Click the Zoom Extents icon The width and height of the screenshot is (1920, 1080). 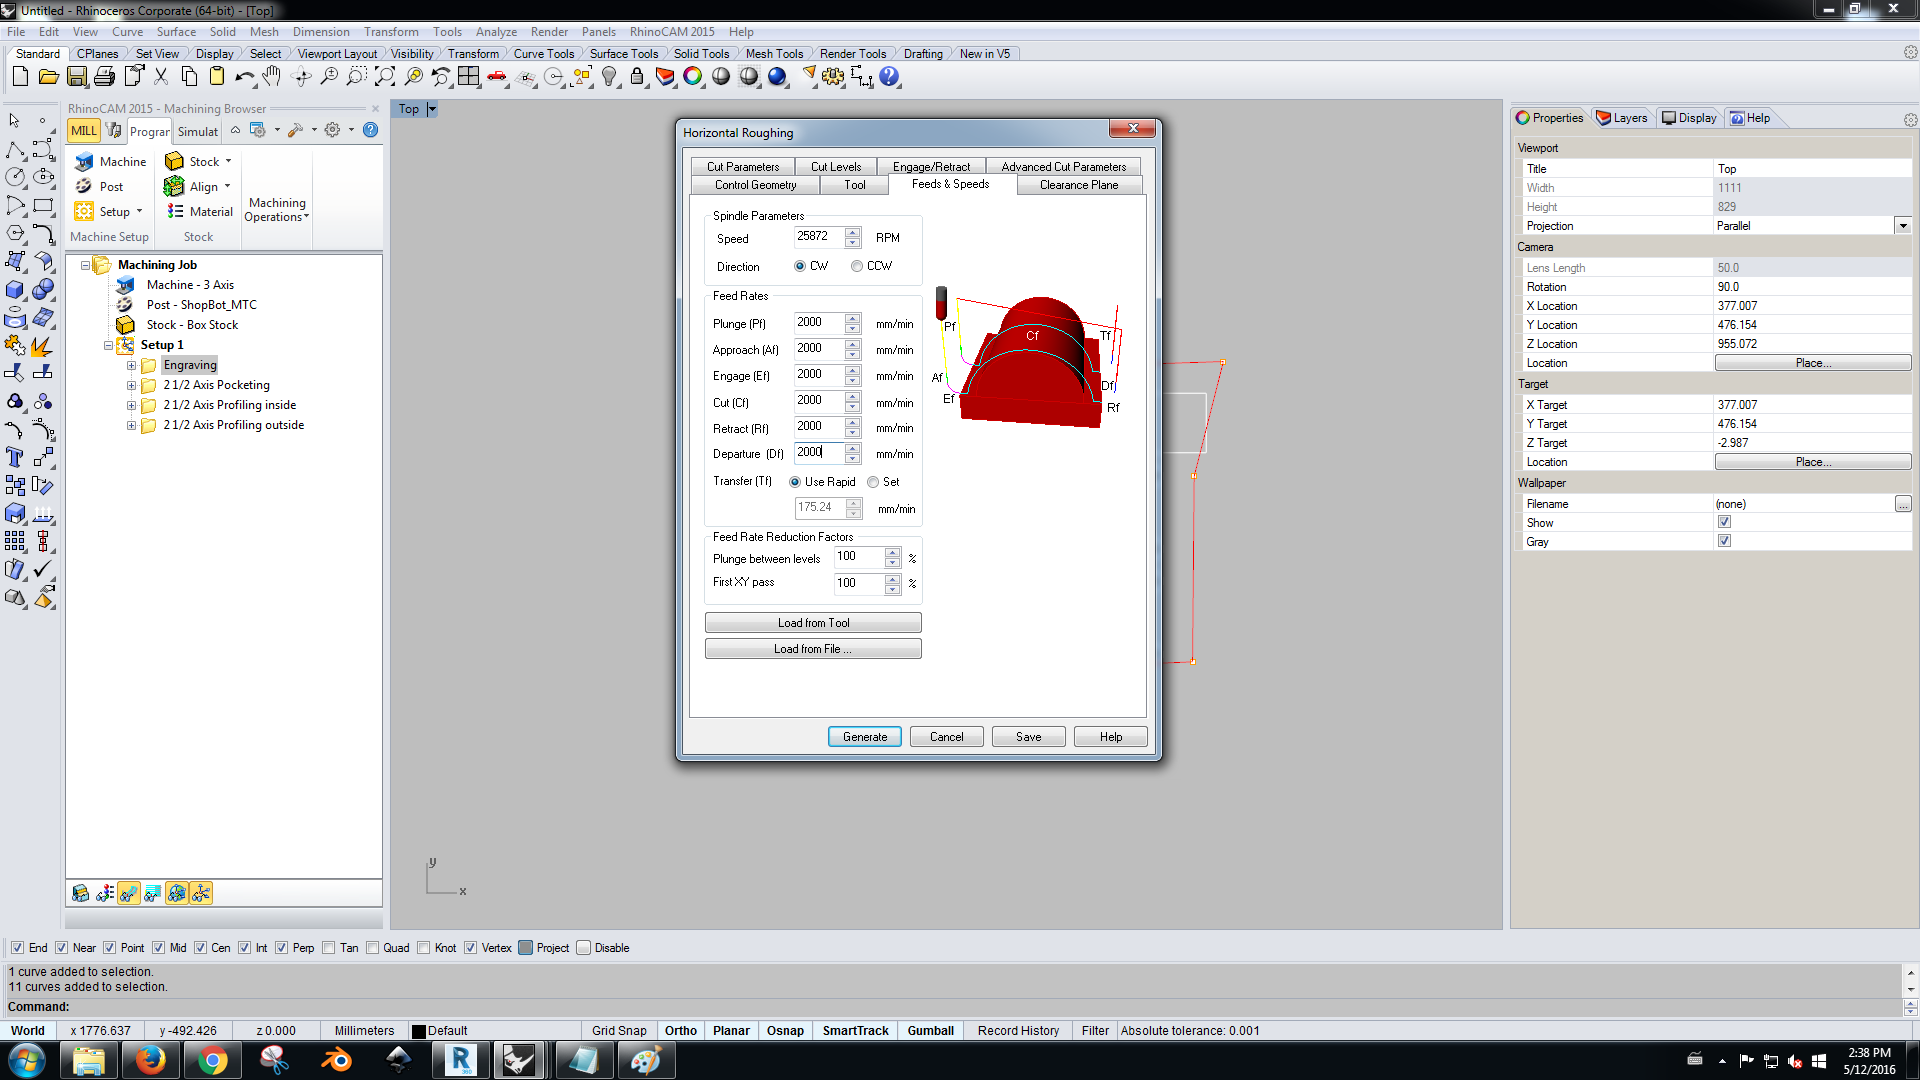[385, 76]
